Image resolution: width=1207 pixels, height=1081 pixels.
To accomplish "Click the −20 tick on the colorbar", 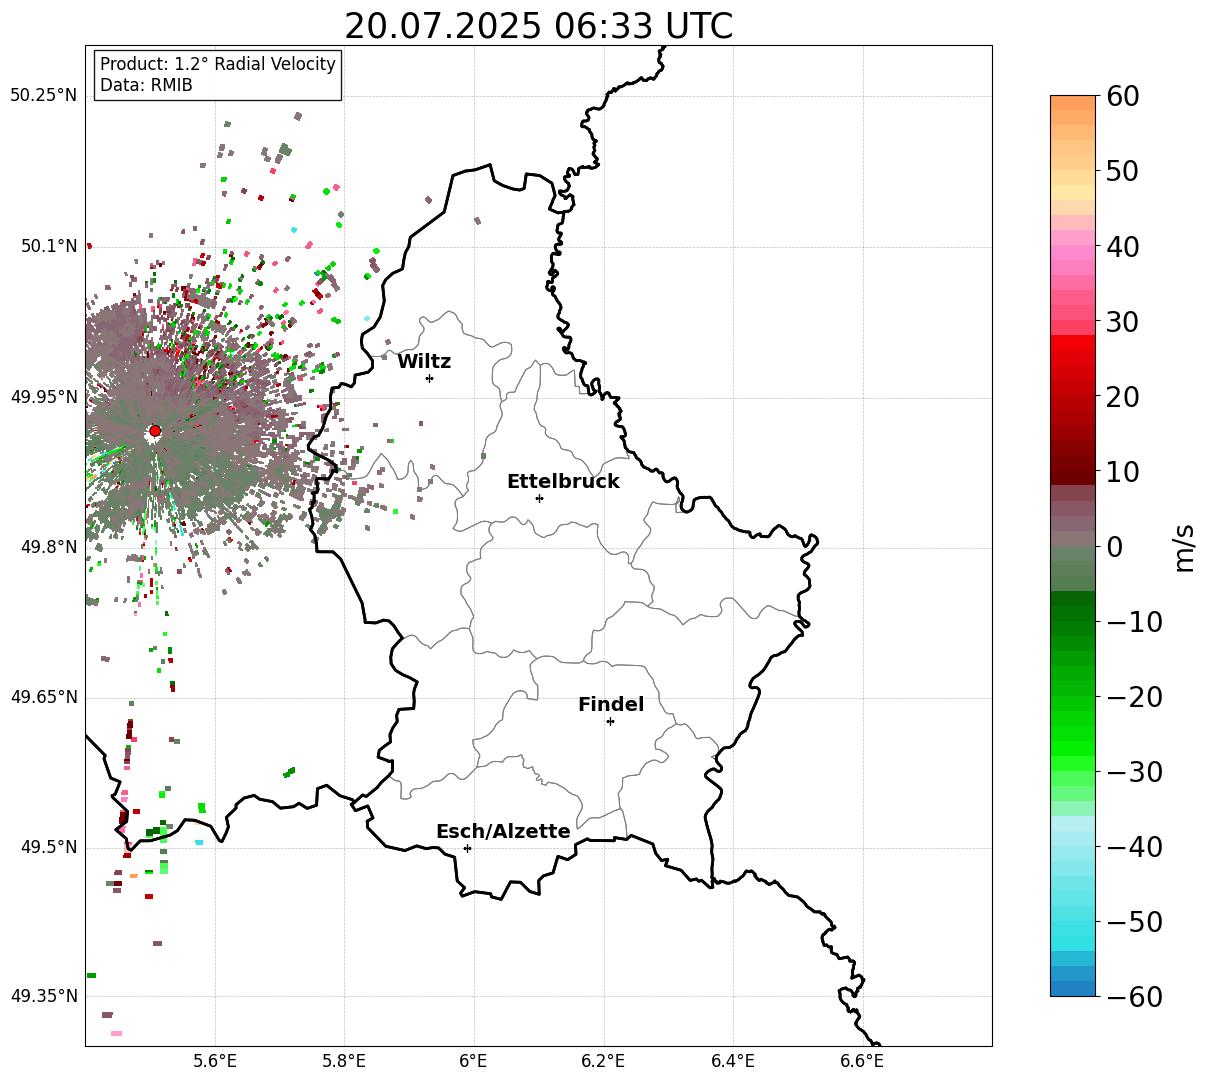I will pos(1133,697).
